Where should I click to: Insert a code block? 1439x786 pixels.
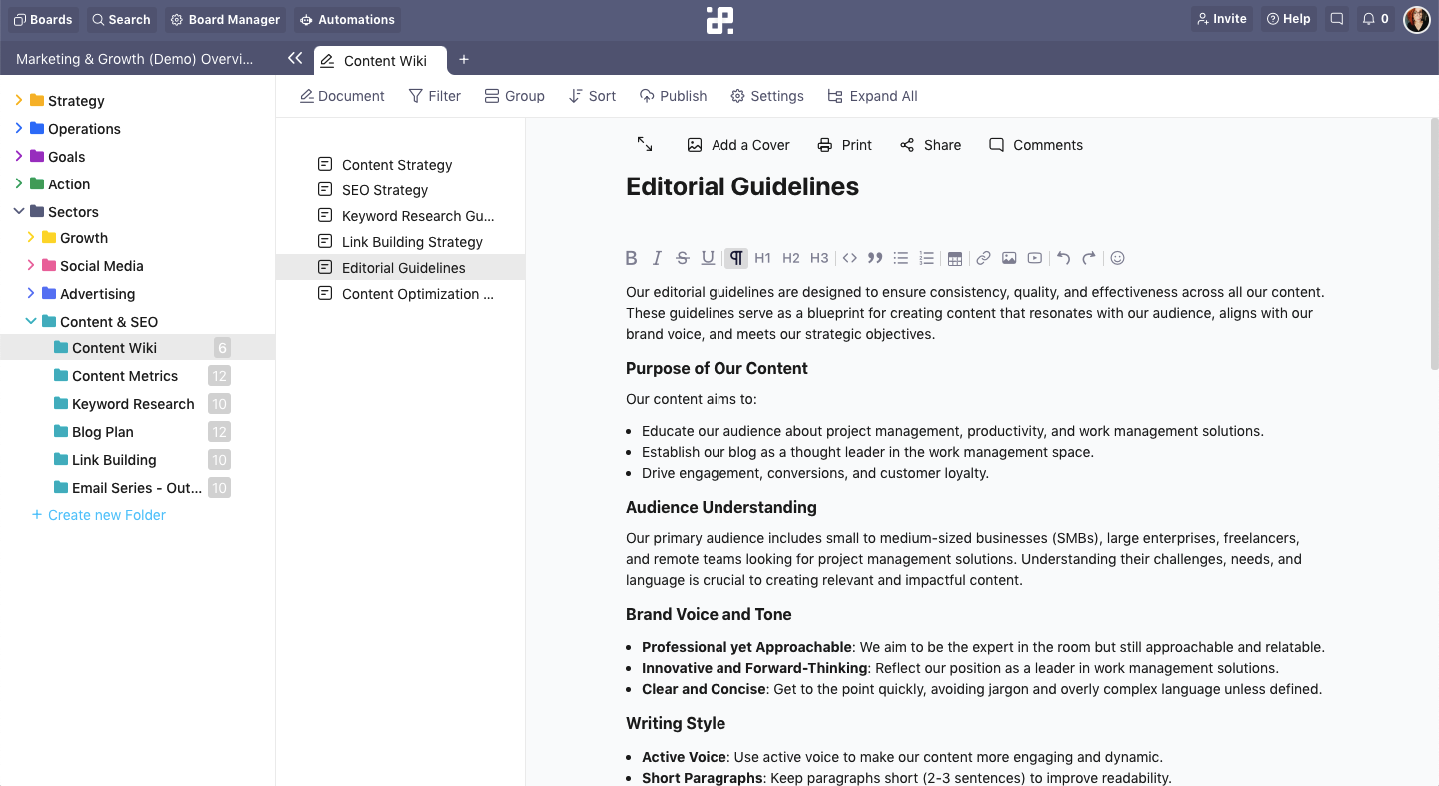(x=849, y=258)
